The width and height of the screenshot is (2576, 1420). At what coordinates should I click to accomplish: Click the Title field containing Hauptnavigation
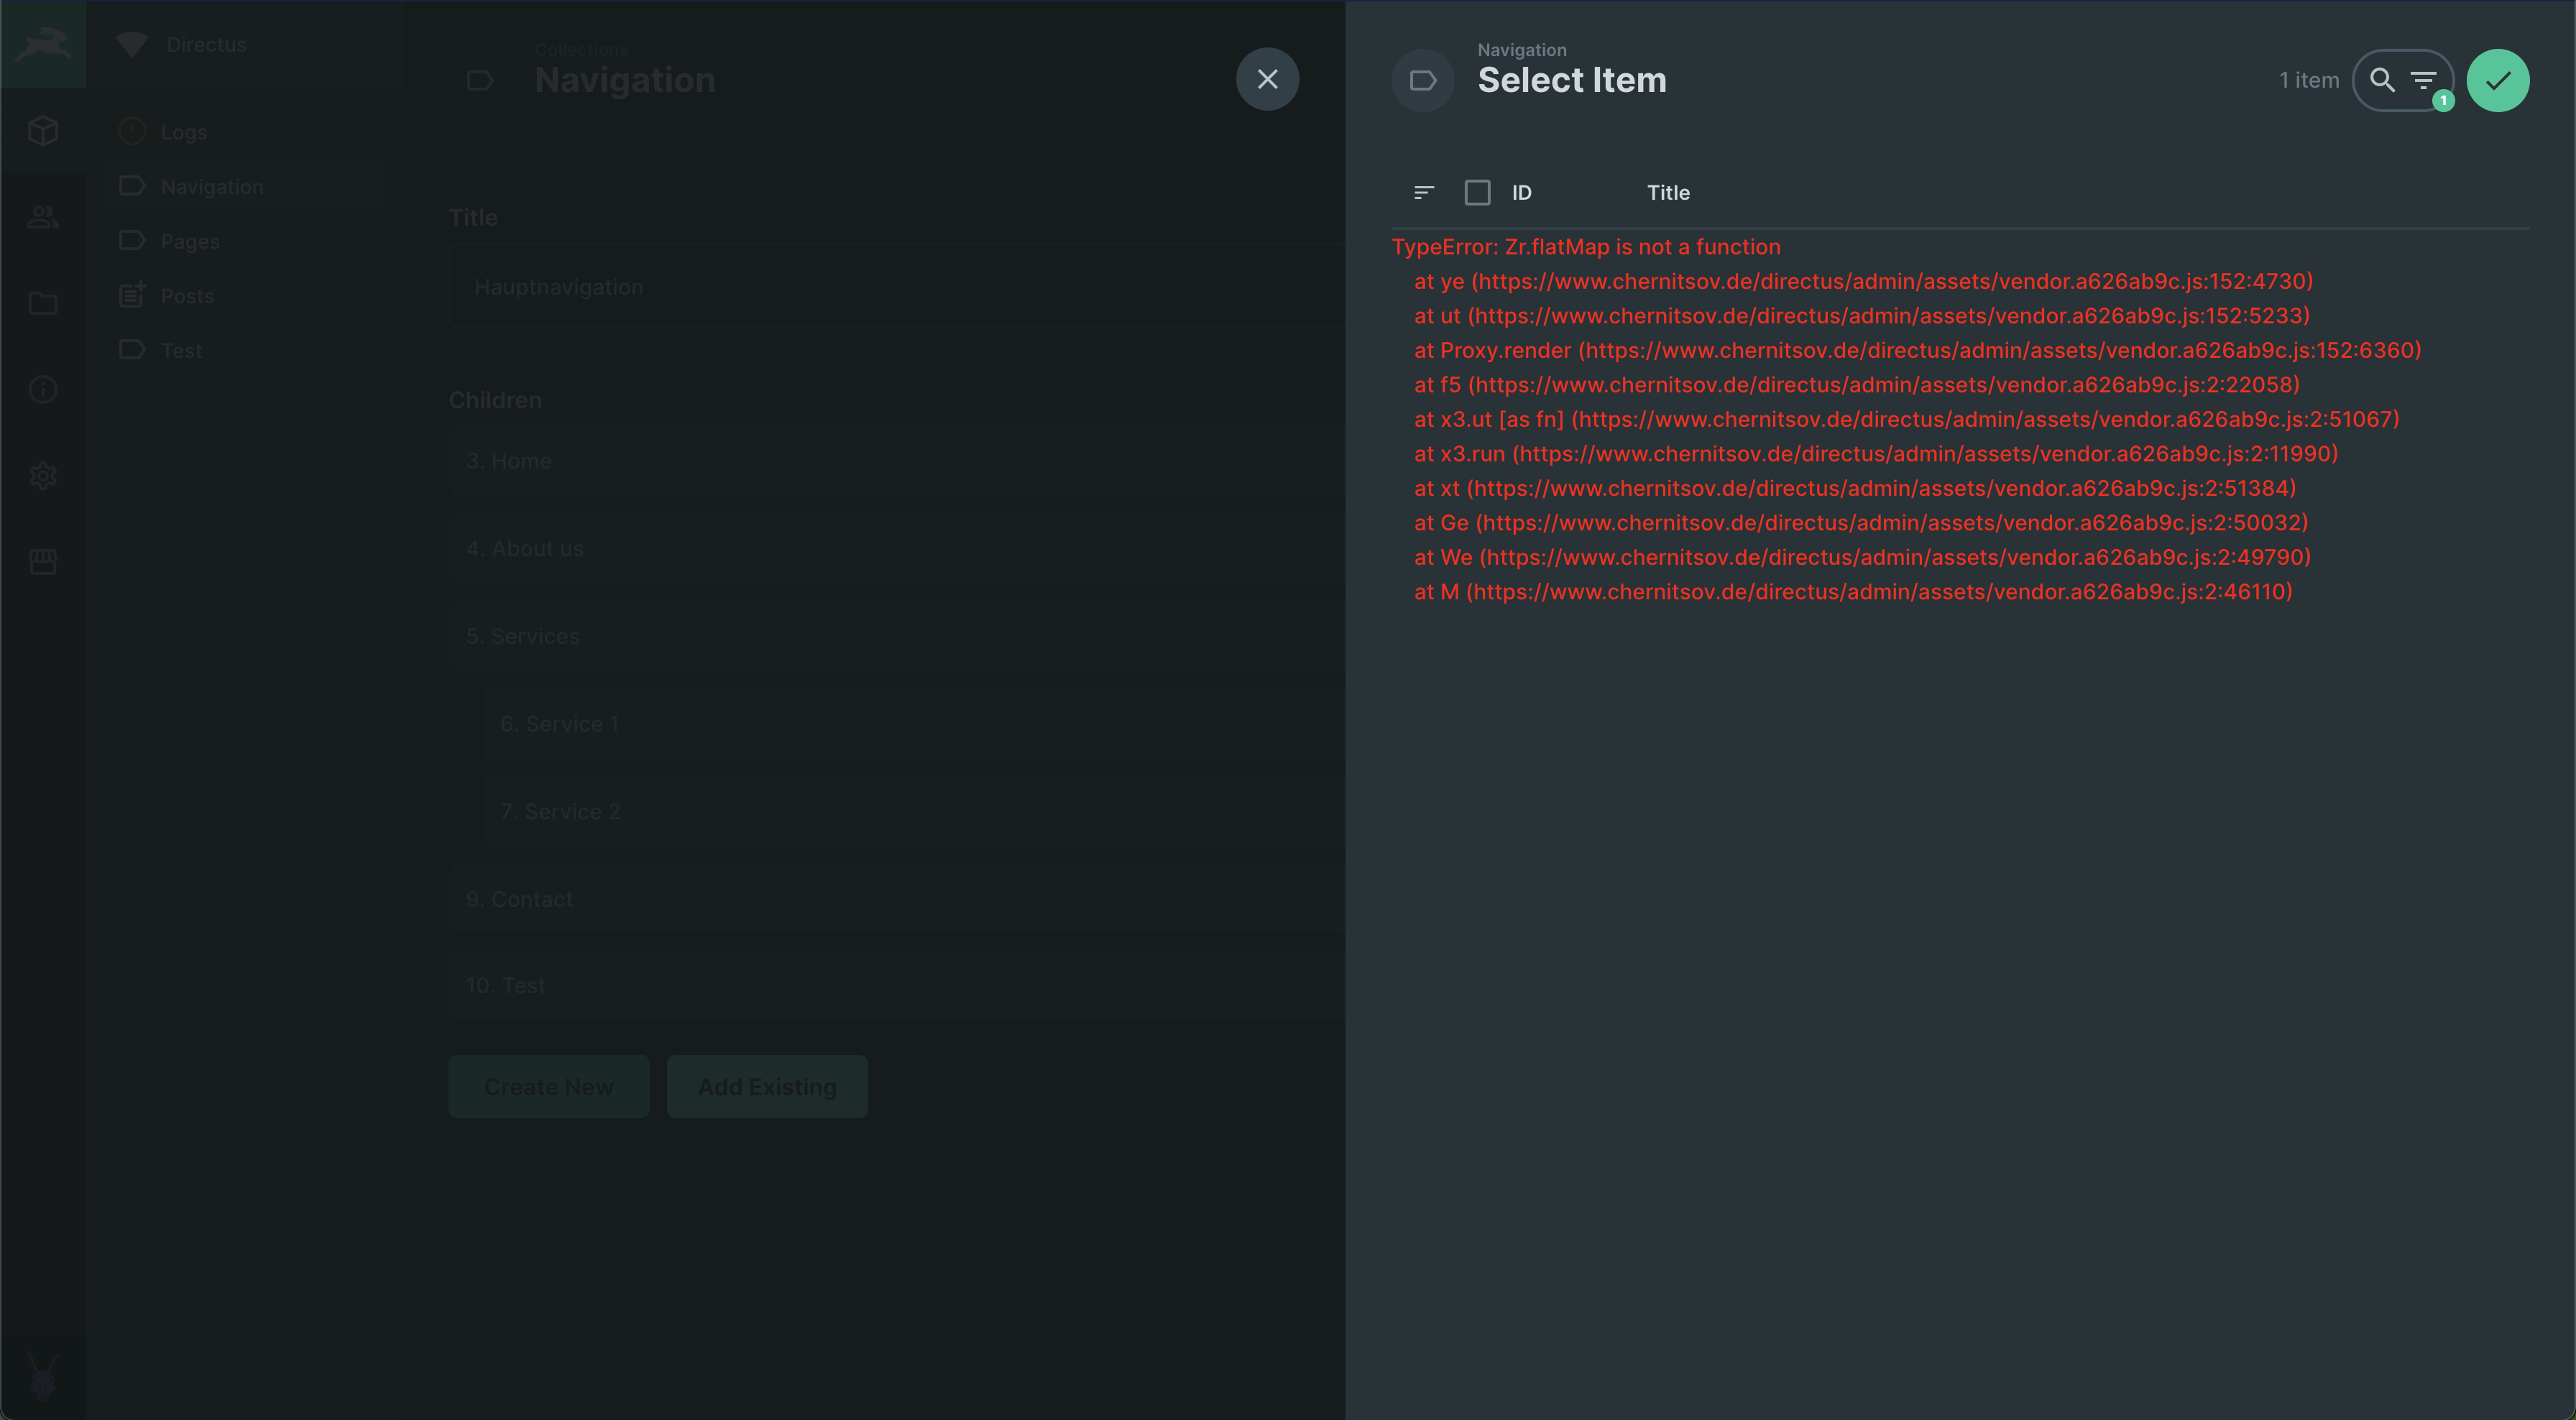pos(896,287)
